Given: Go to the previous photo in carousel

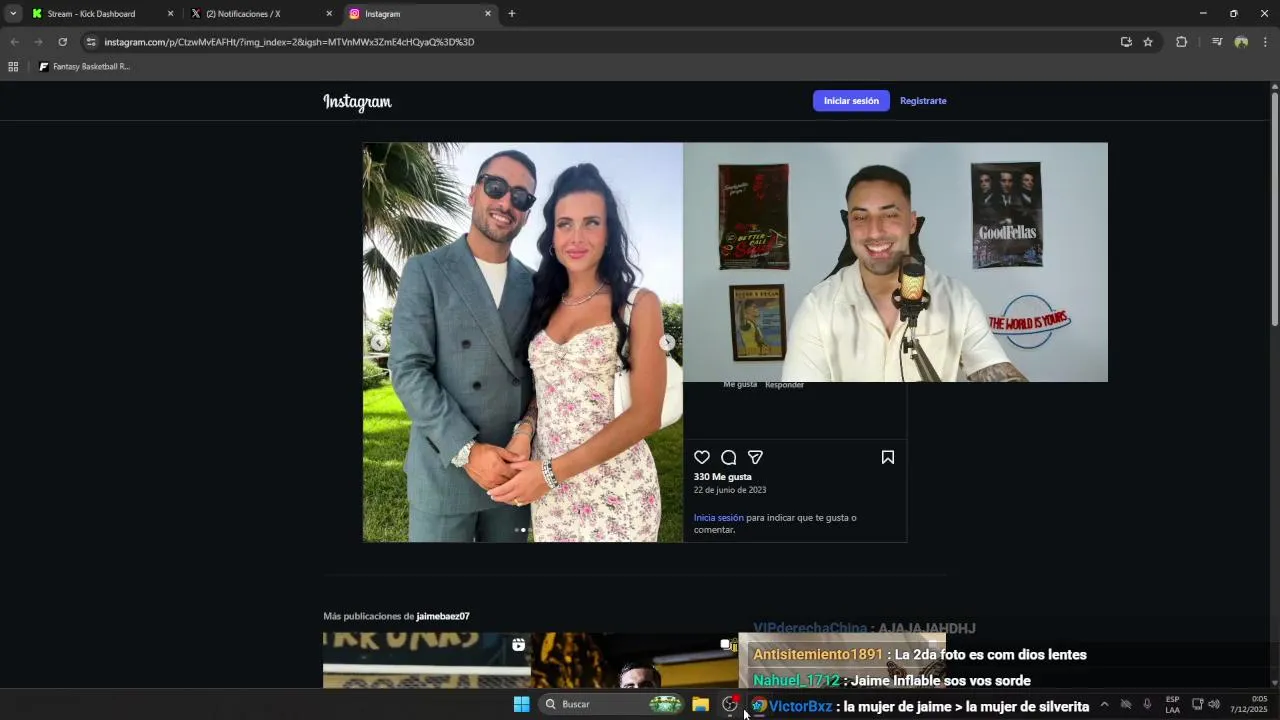Looking at the screenshot, I should point(379,342).
